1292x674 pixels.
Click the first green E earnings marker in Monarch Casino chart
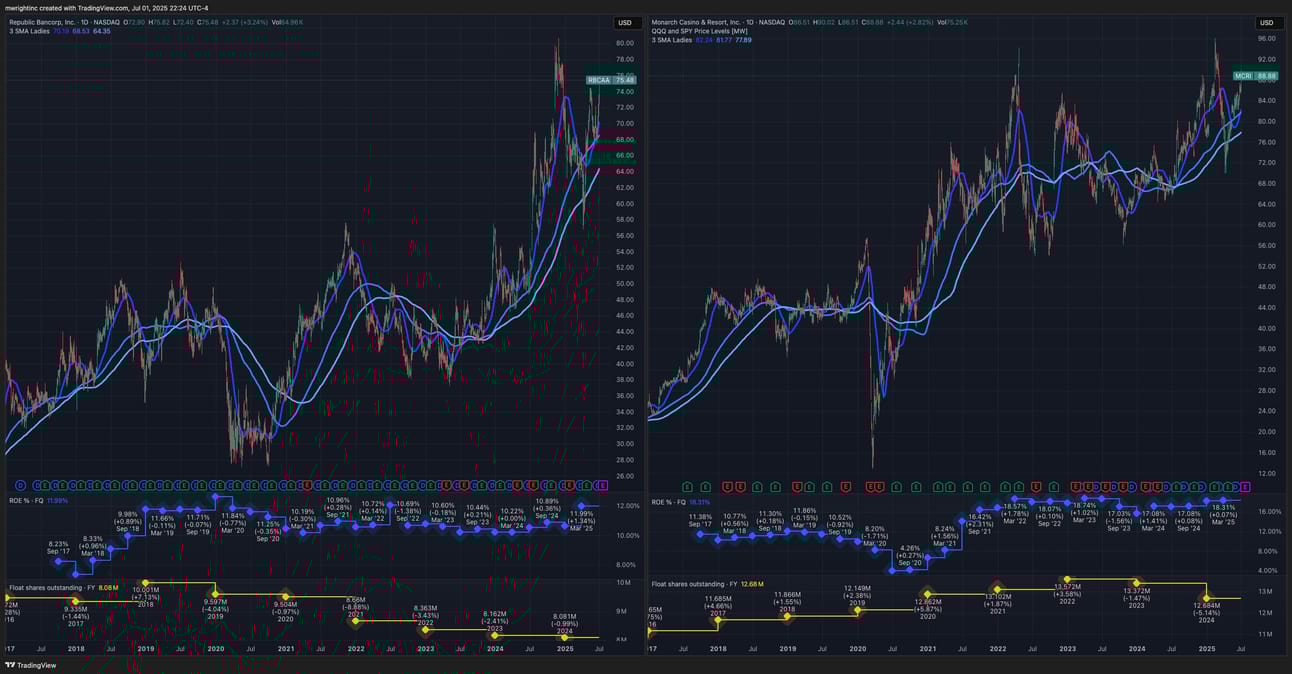(687, 487)
